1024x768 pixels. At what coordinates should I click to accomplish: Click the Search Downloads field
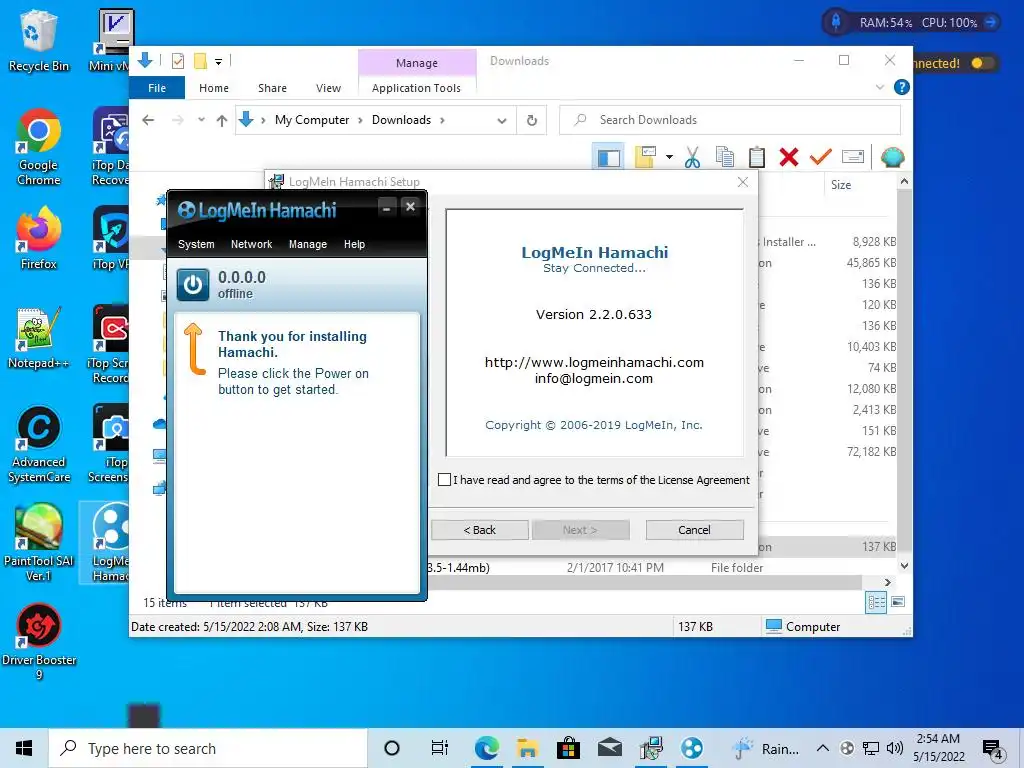(729, 120)
